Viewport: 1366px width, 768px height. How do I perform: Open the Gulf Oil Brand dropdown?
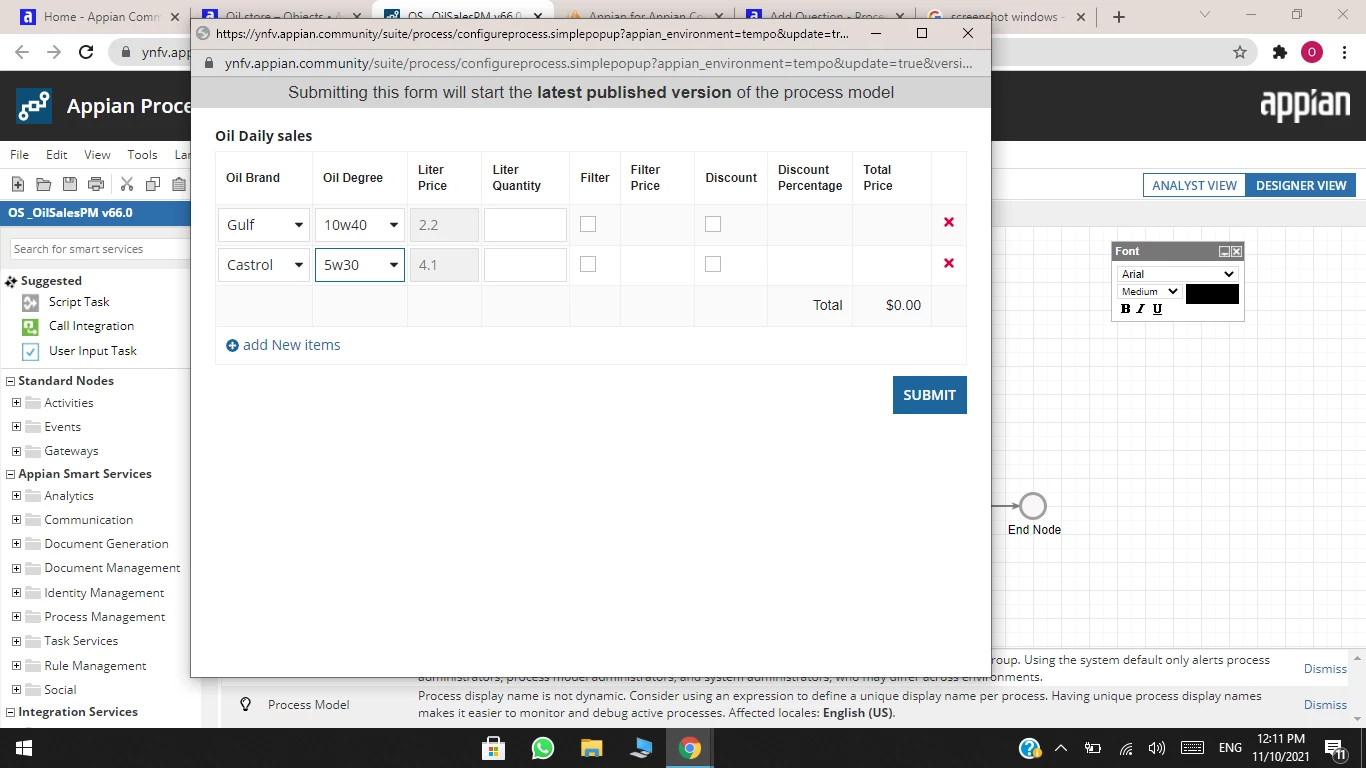point(264,225)
